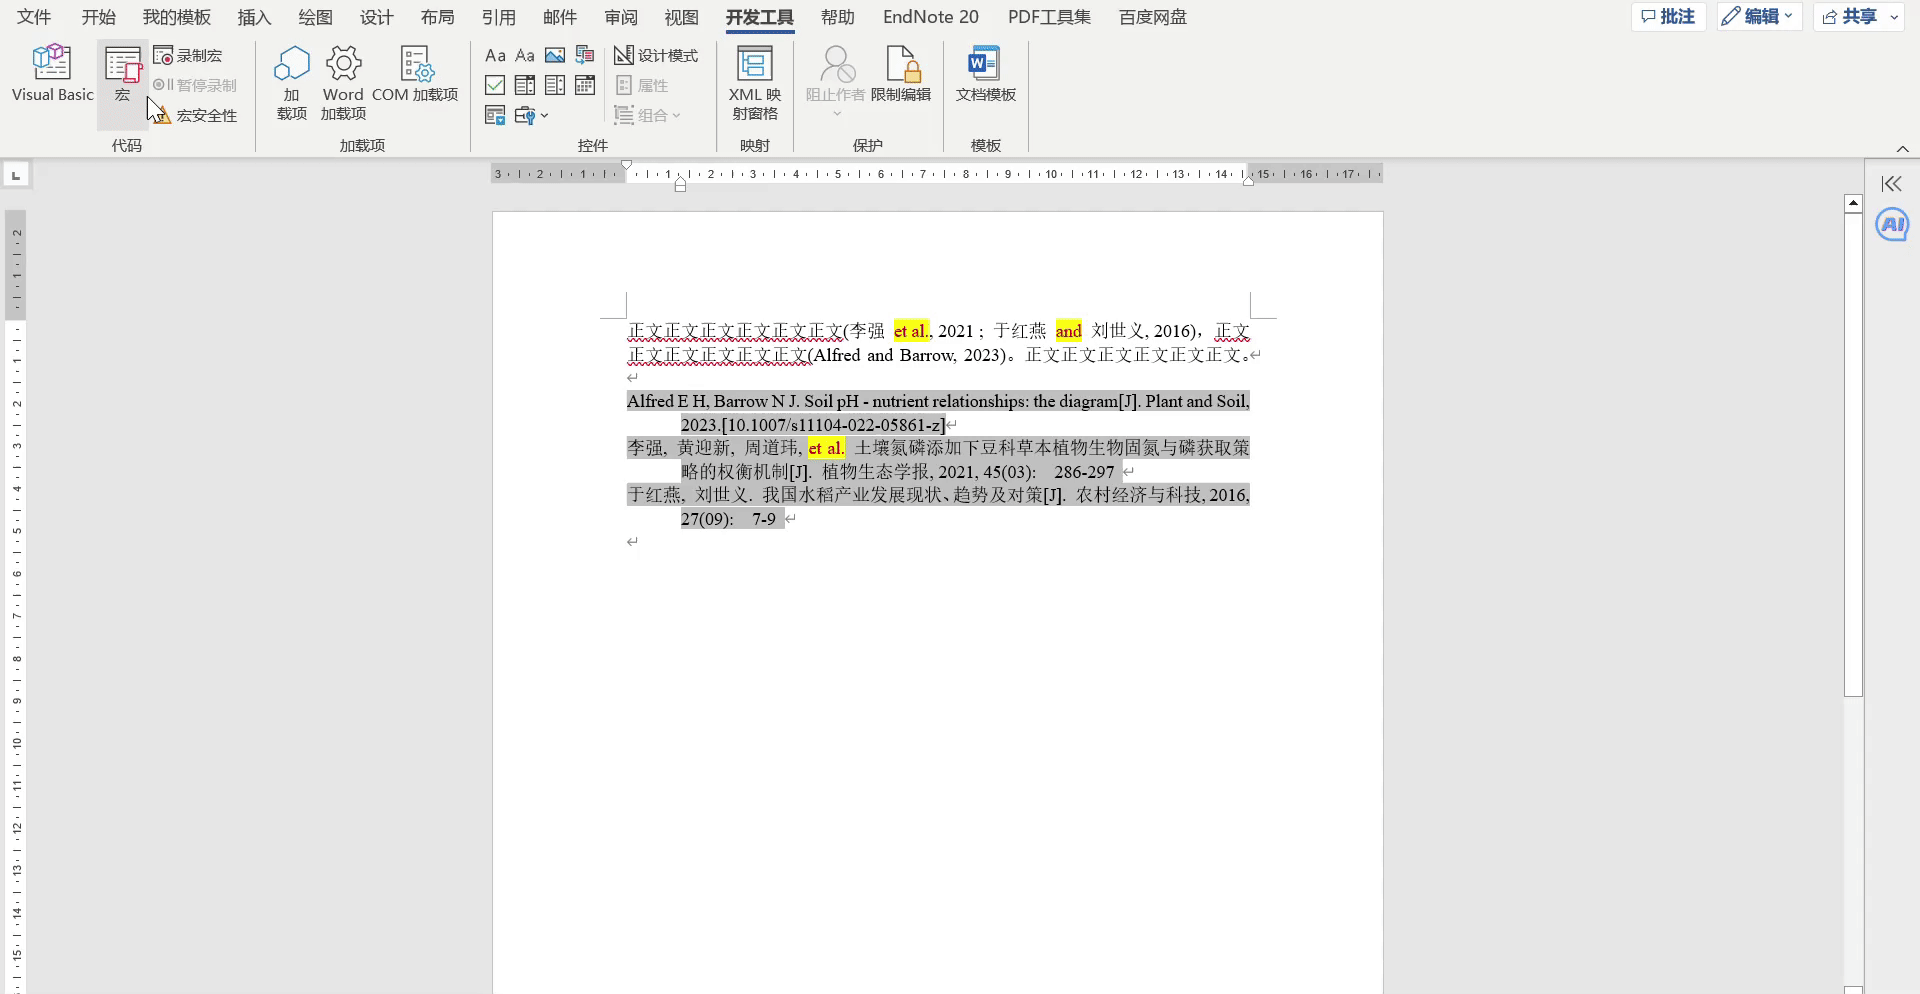Open the 加载项 add-ins hexagon icon
Image resolution: width=1920 pixels, height=994 pixels.
pos(292,82)
